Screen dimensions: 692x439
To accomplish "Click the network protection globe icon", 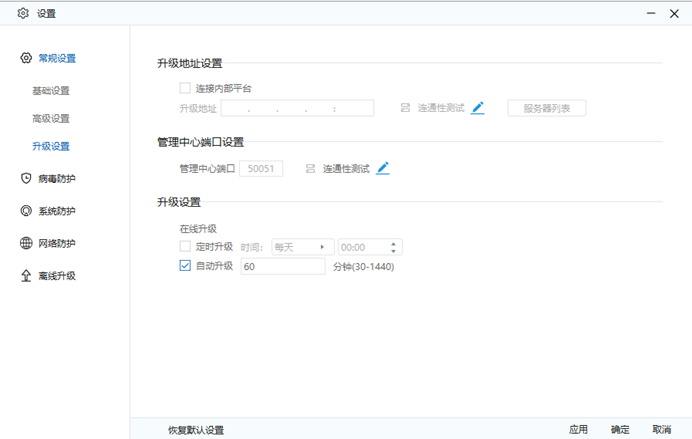I will coord(26,243).
